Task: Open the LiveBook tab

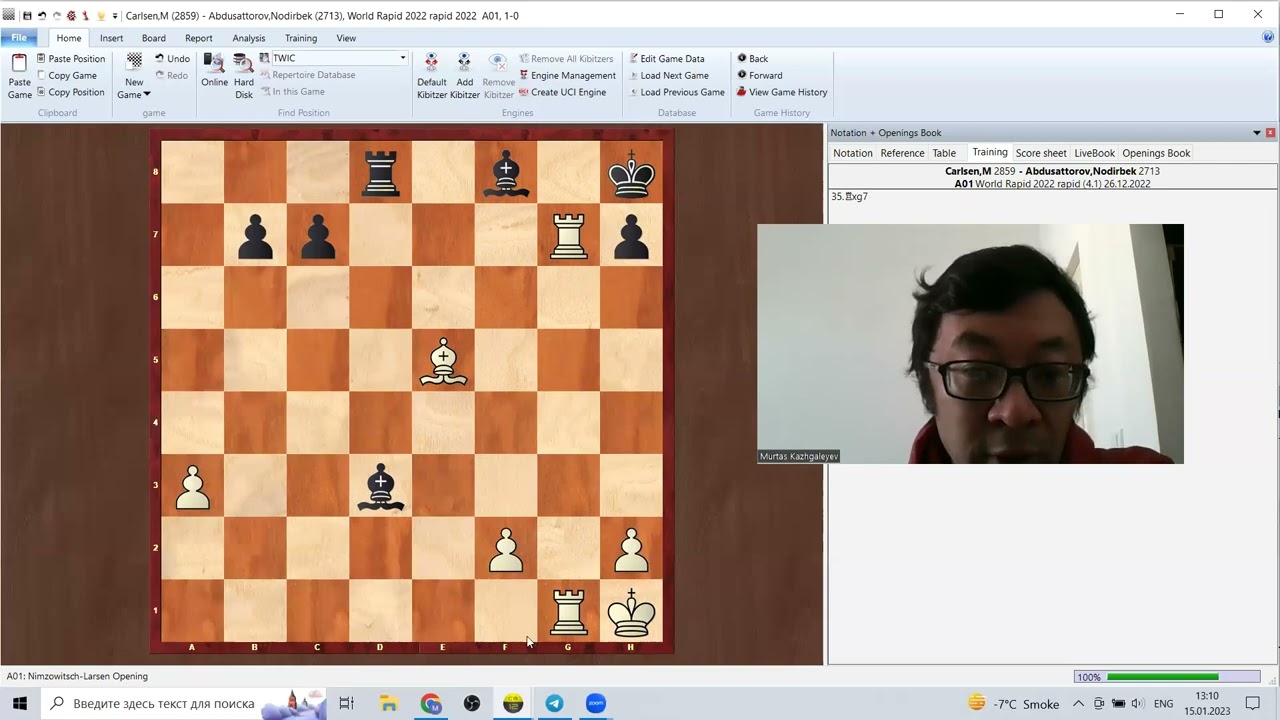Action: click(x=1094, y=153)
